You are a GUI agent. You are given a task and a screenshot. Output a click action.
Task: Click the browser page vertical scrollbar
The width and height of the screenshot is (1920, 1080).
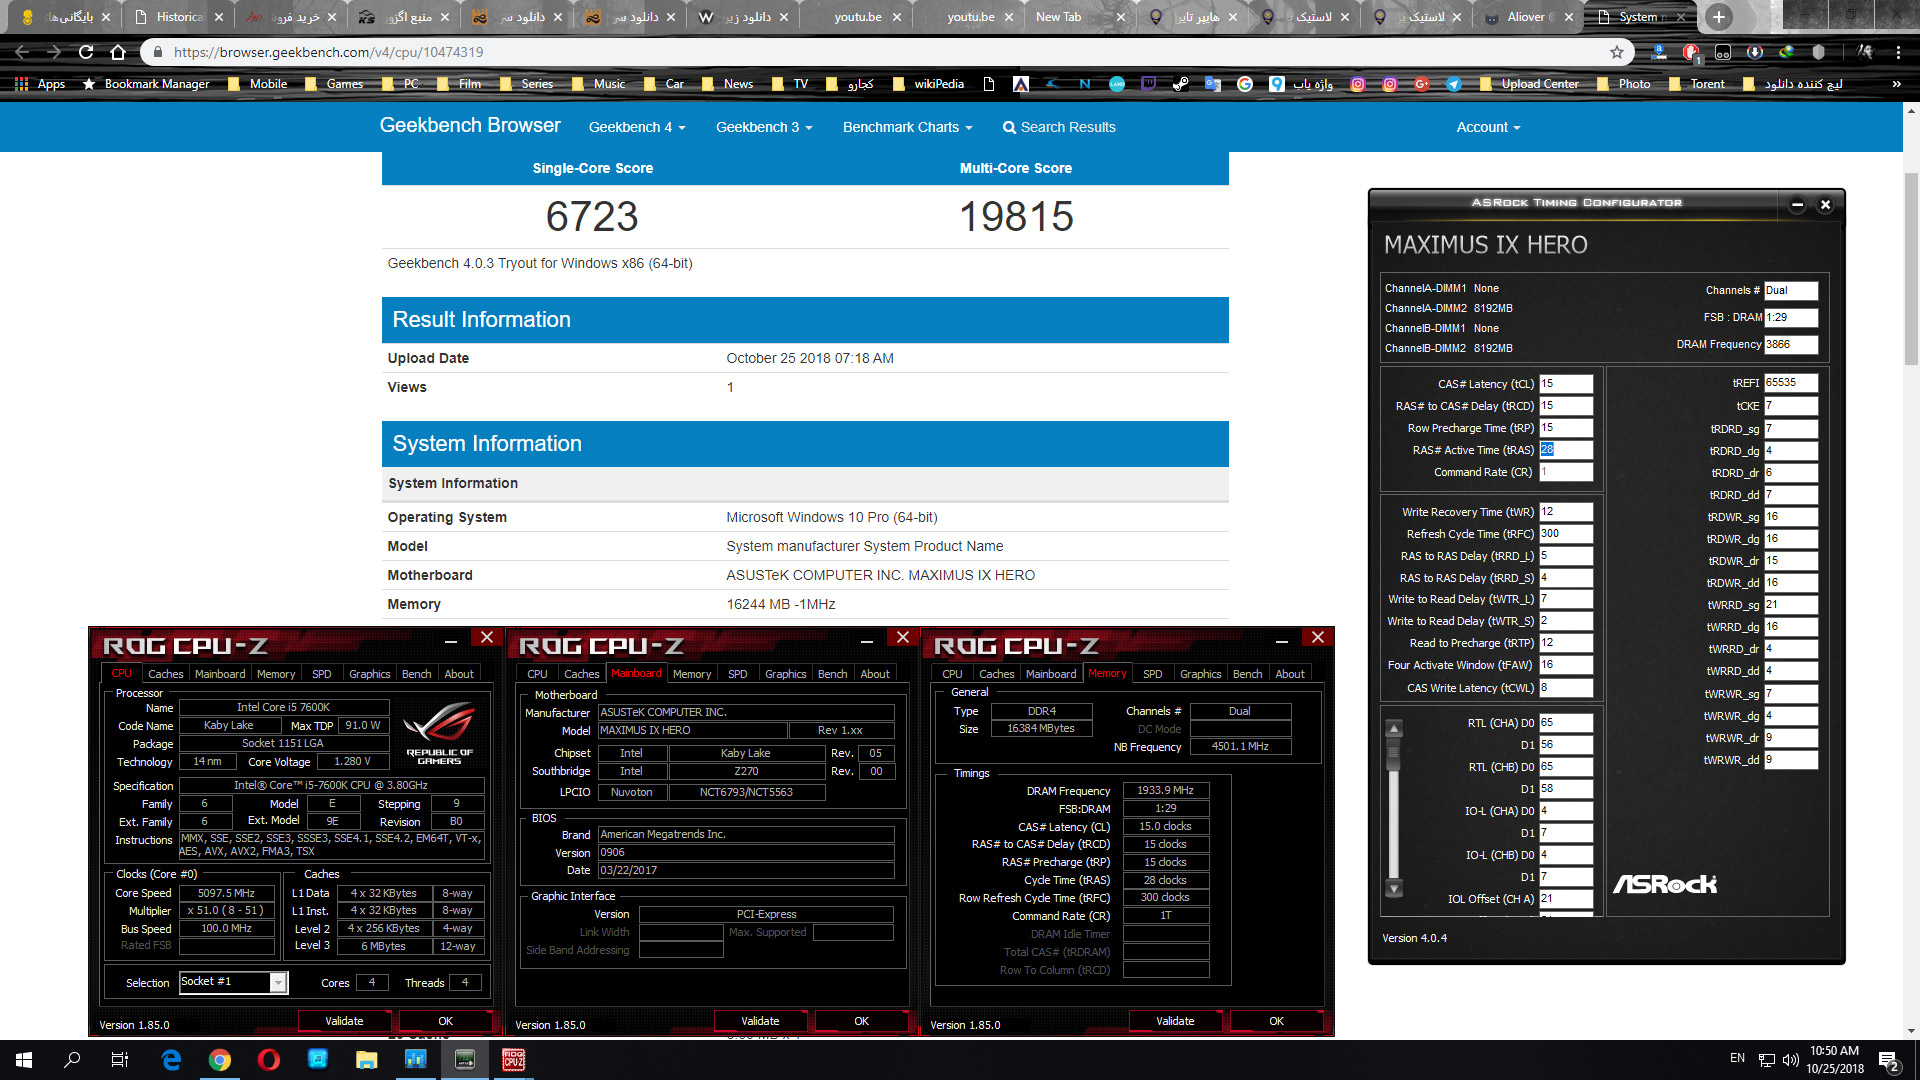pos(1911,270)
